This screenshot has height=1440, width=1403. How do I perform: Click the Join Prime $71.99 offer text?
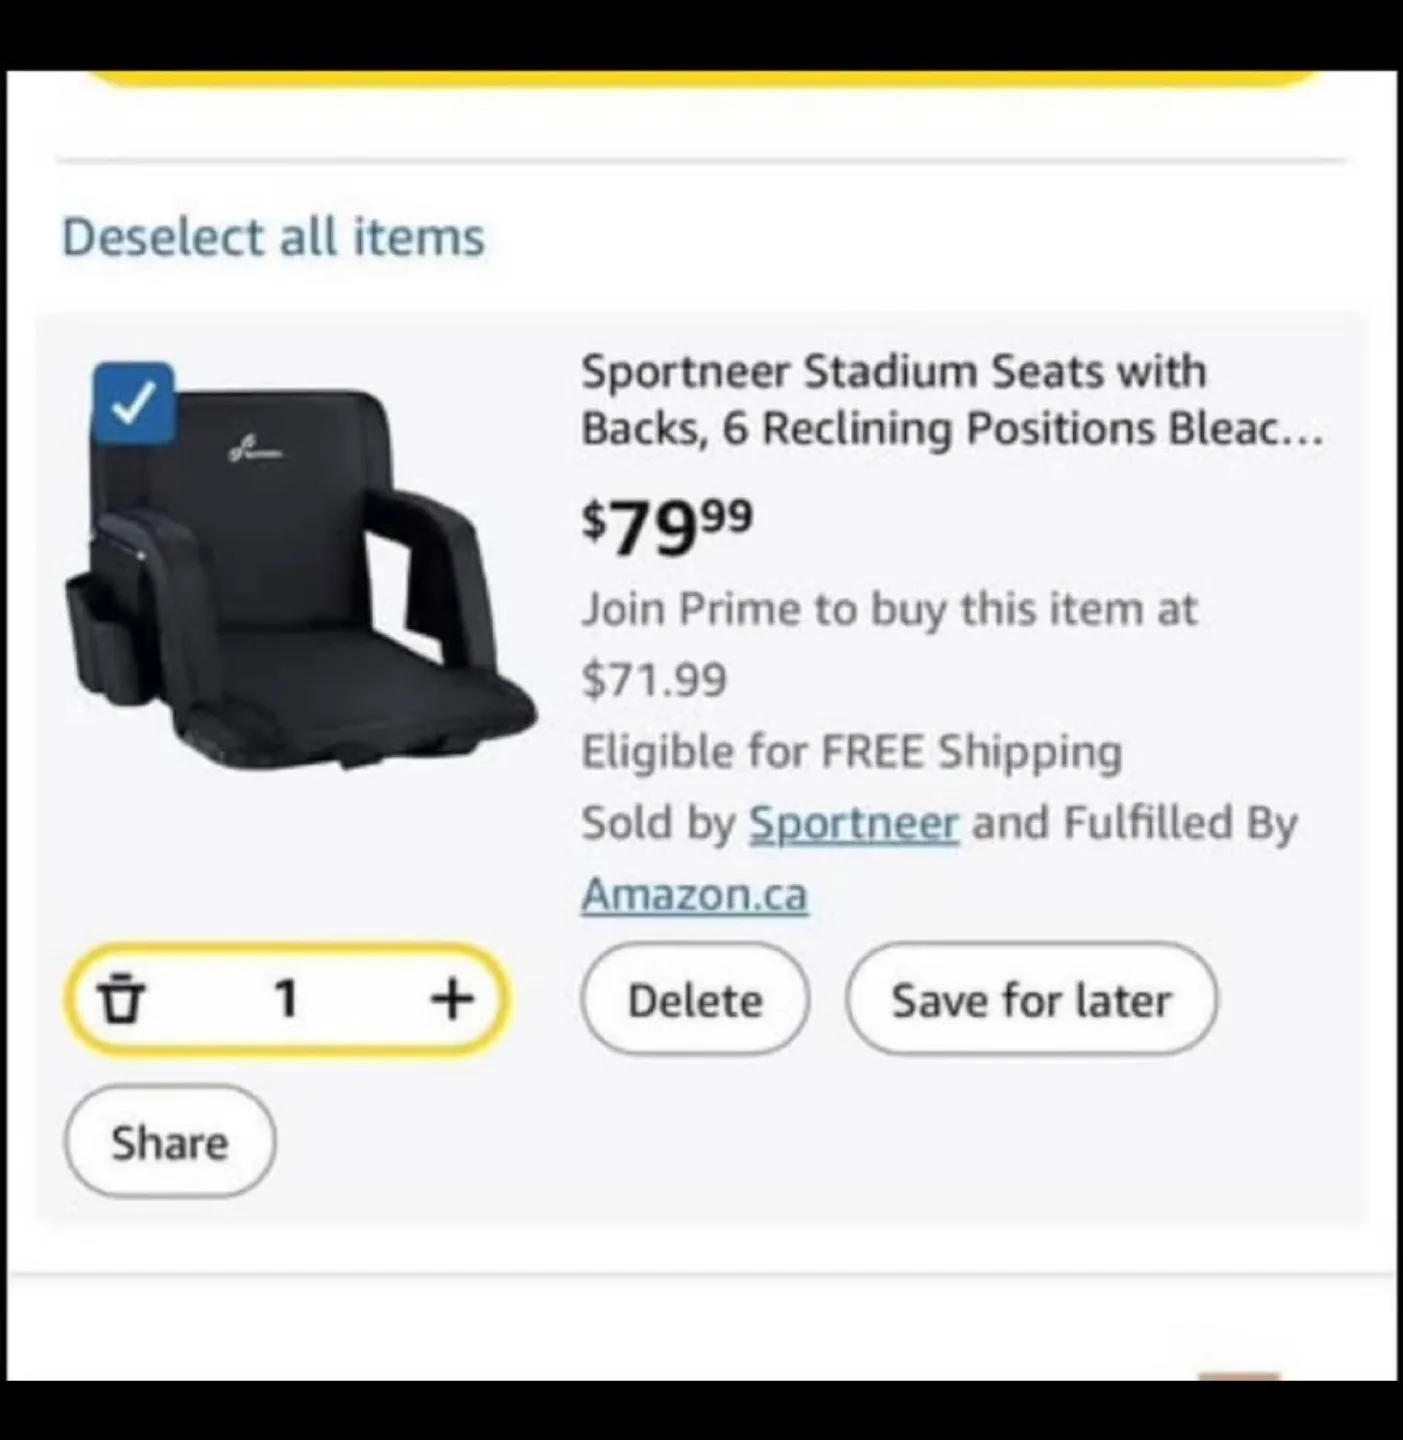[889, 645]
